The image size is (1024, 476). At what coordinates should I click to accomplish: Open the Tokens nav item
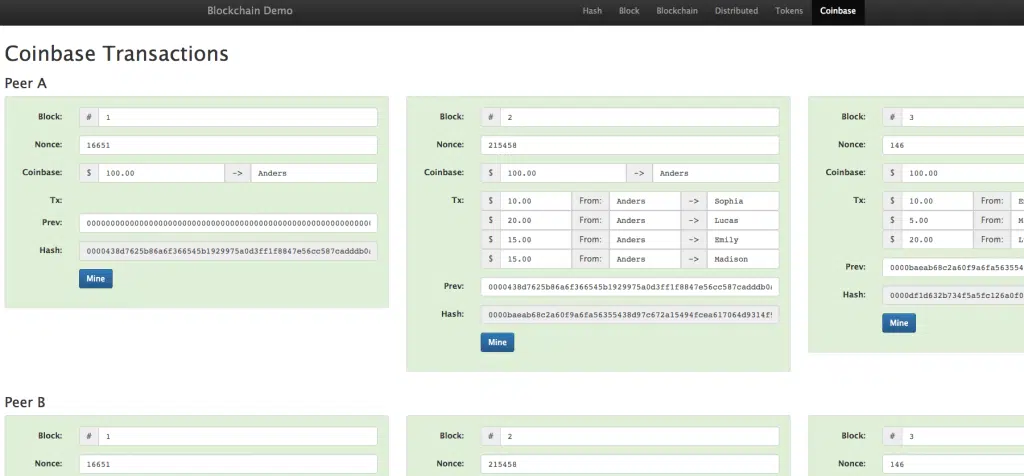pyautogui.click(x=789, y=11)
